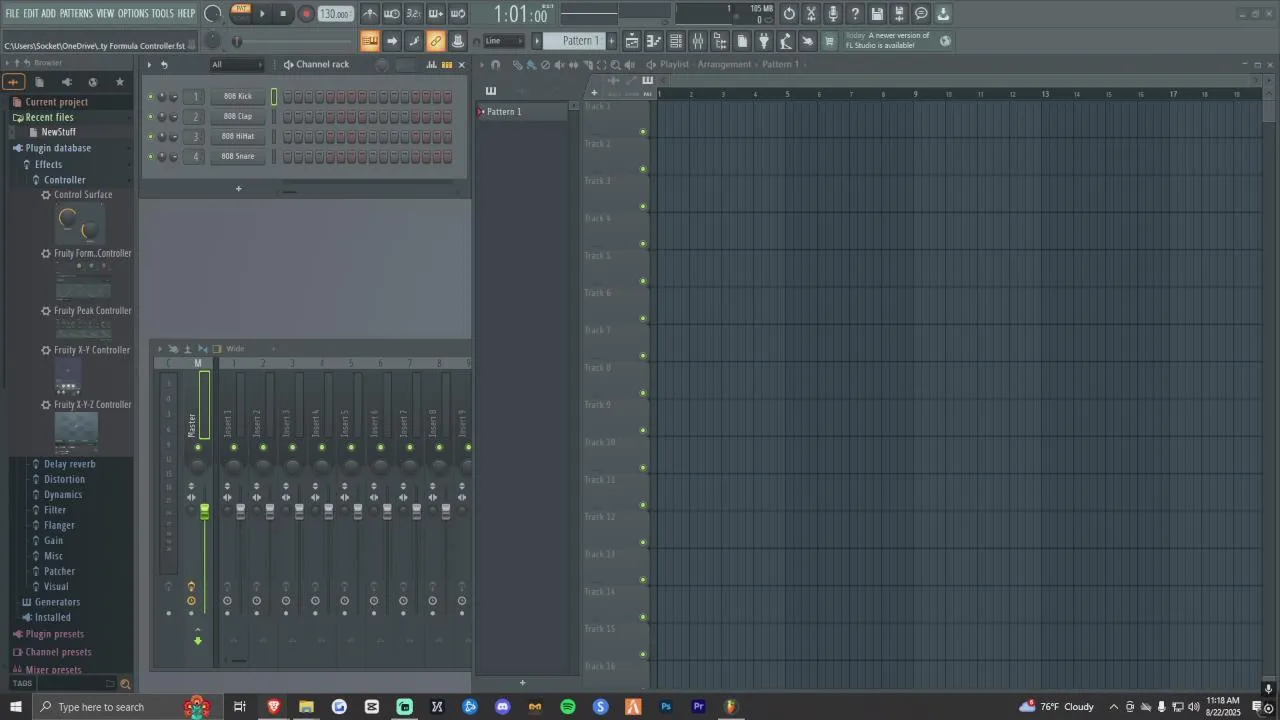Viewport: 1280px width, 720px height.
Task: Toggle the typing keyboard to piano icon
Action: point(370,41)
